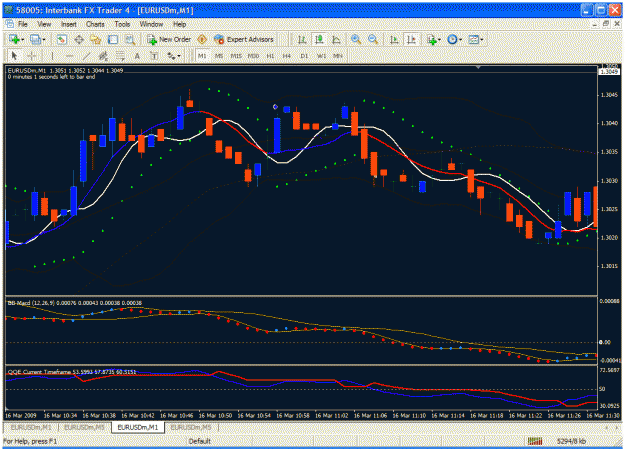Open the Charts menu
The width and height of the screenshot is (625, 449).
click(95, 24)
